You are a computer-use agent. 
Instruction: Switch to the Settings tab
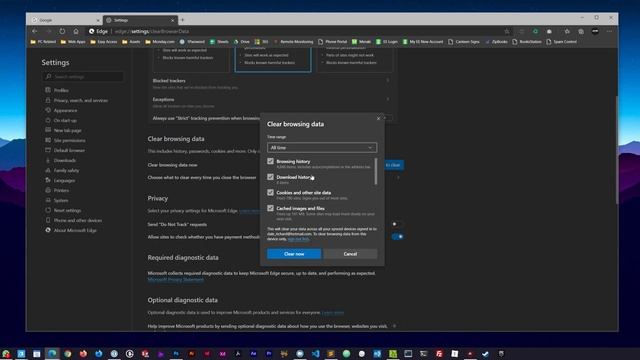(x=140, y=20)
